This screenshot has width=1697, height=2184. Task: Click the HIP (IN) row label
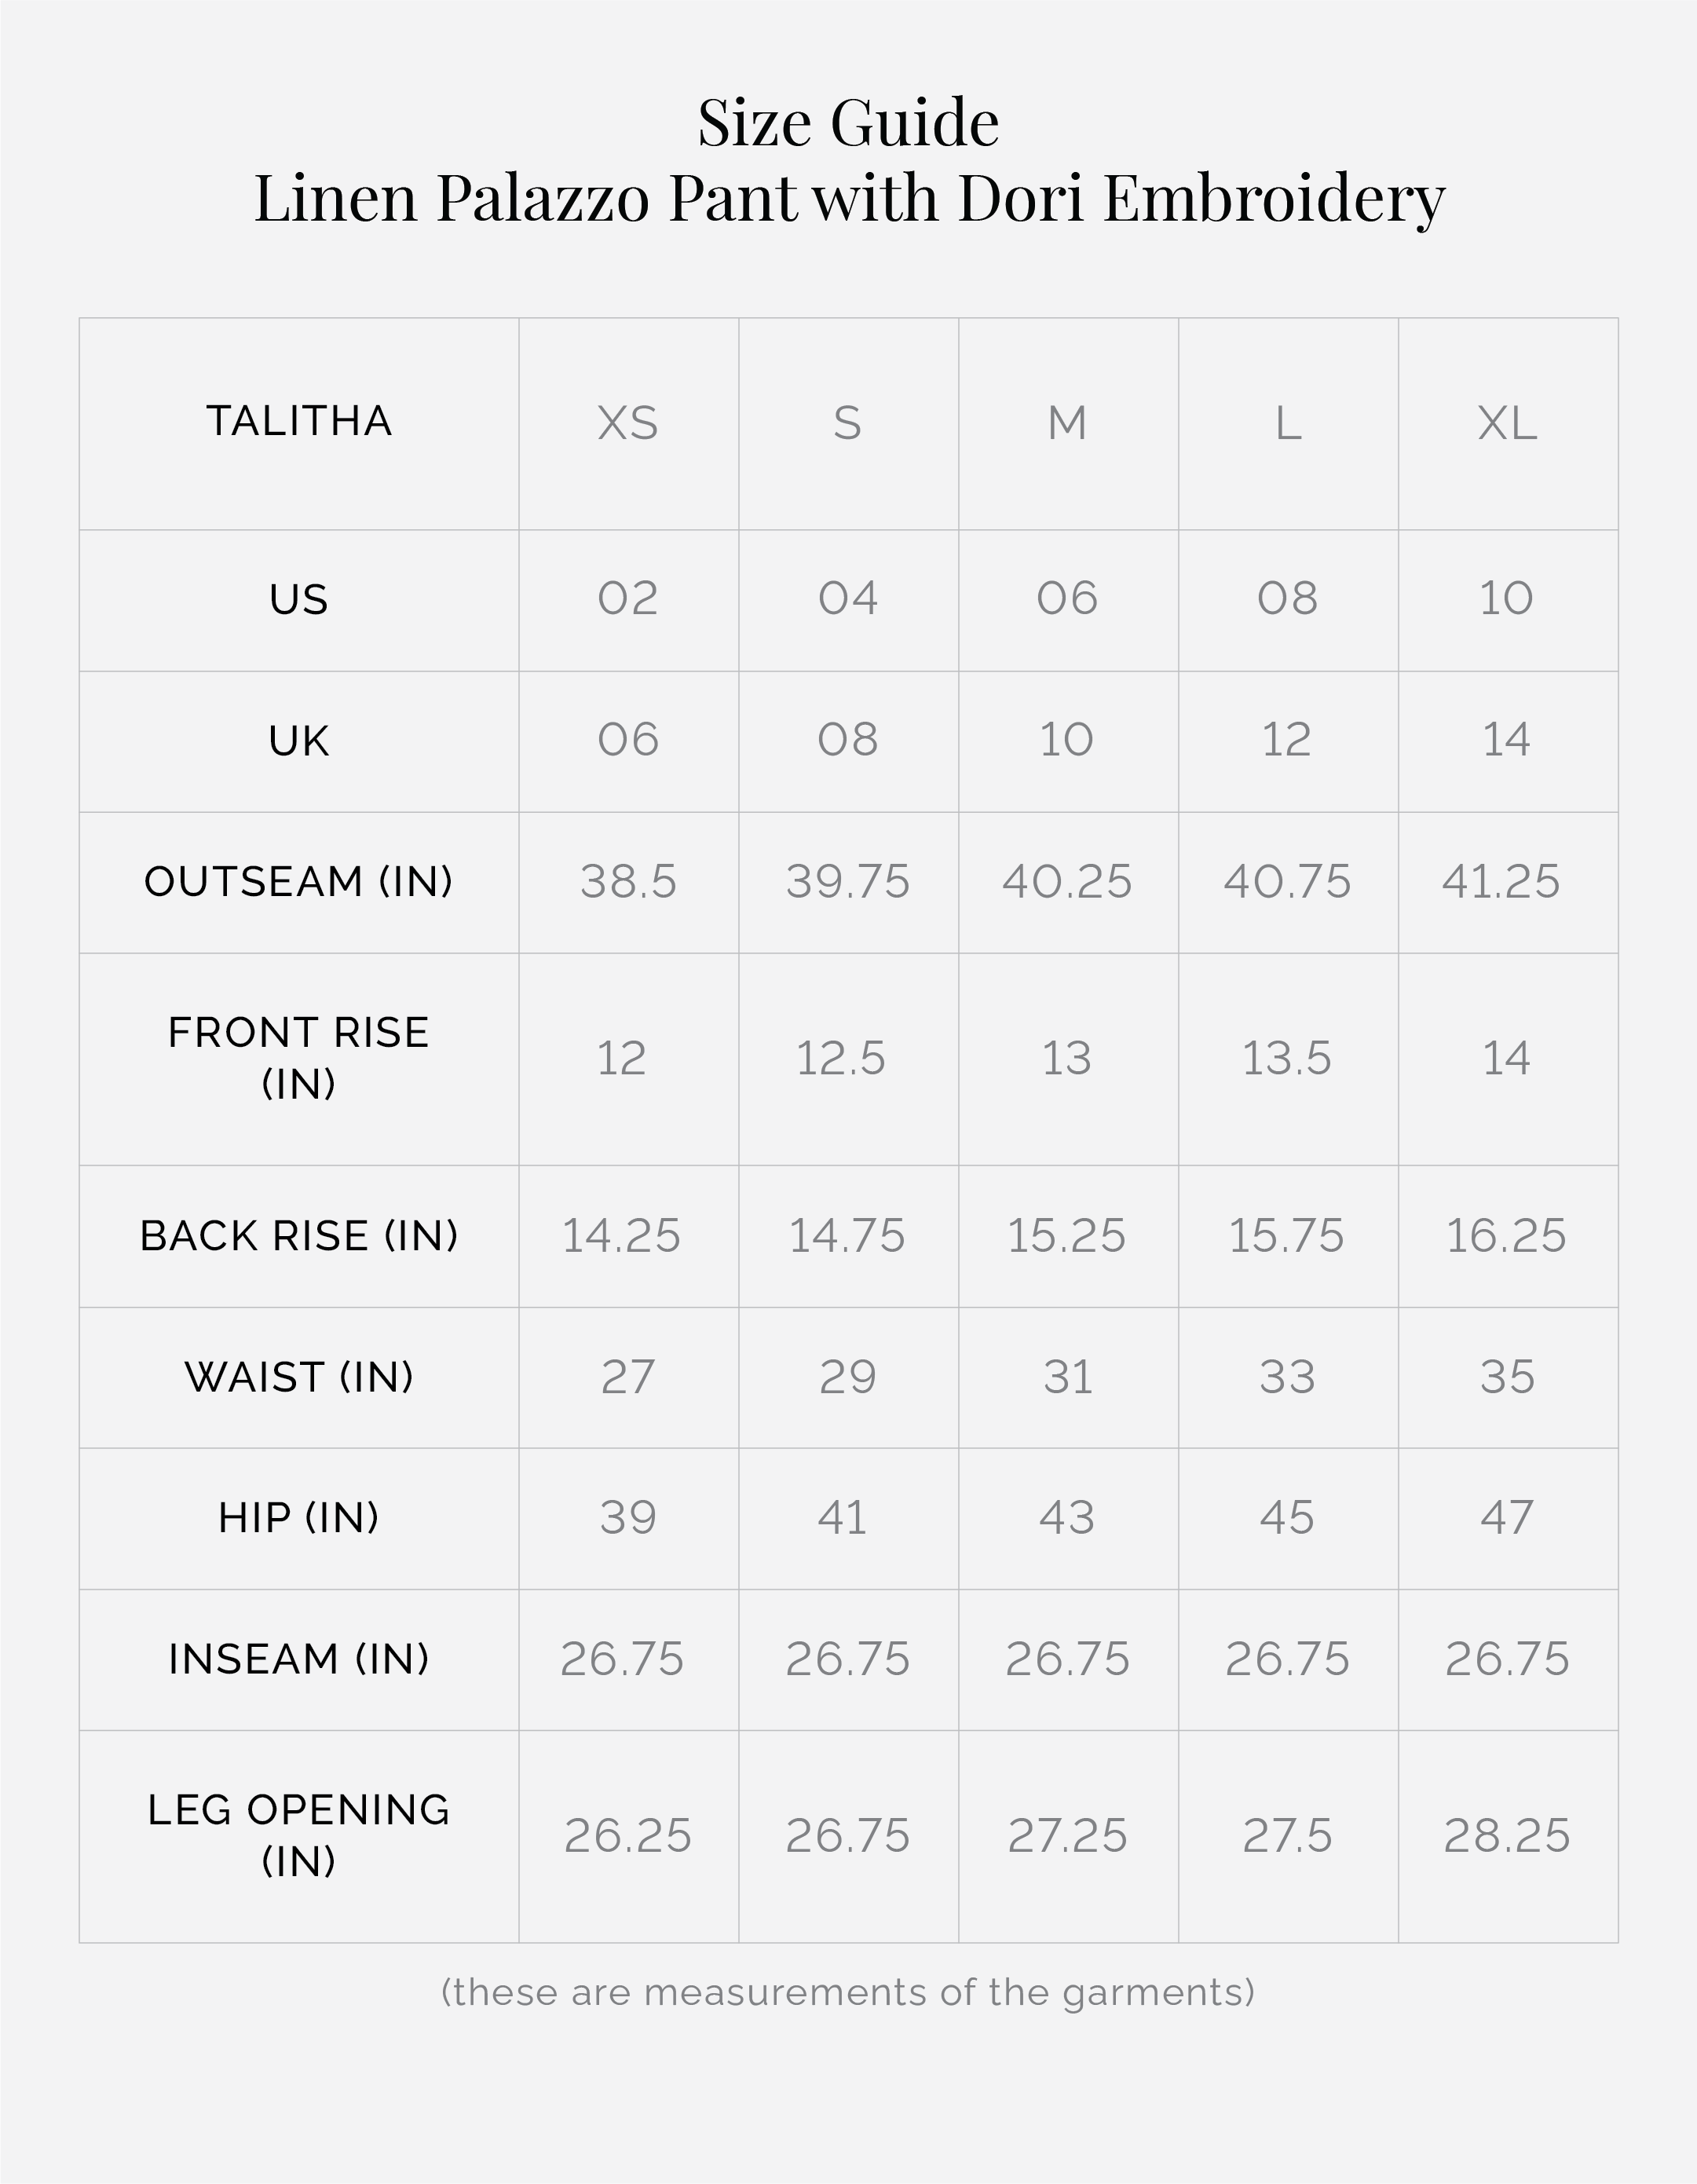point(299,1518)
